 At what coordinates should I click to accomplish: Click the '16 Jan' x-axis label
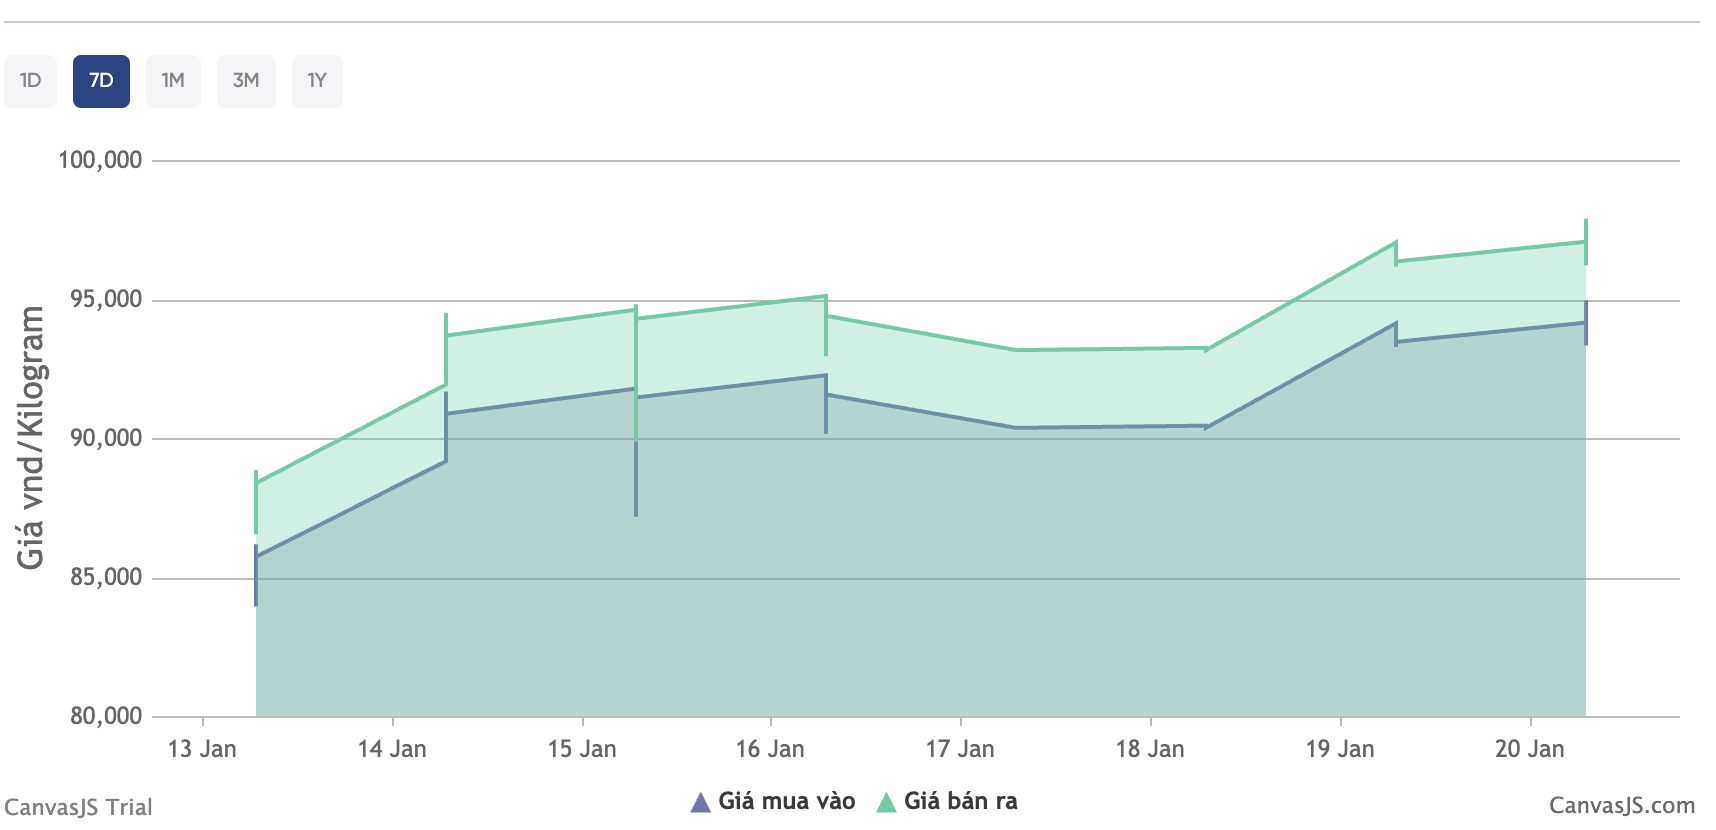coord(770,749)
